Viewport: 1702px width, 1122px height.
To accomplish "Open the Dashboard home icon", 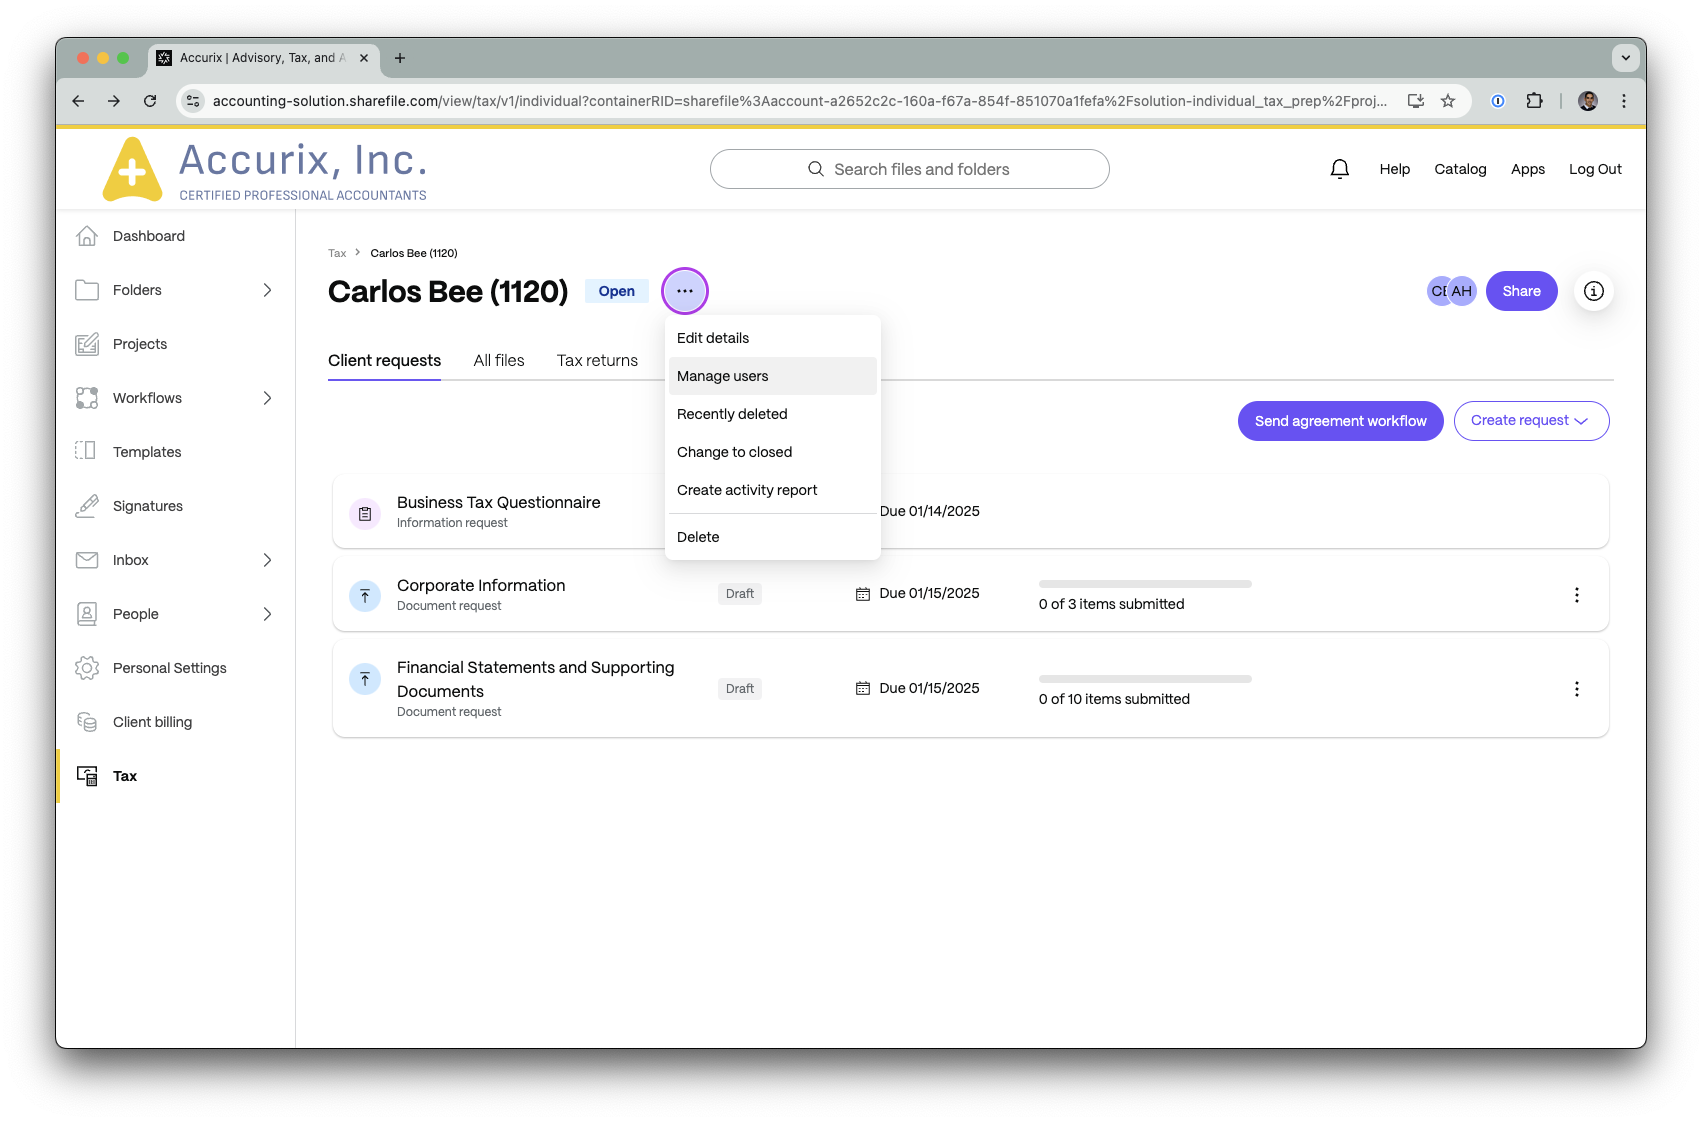I will tap(87, 236).
